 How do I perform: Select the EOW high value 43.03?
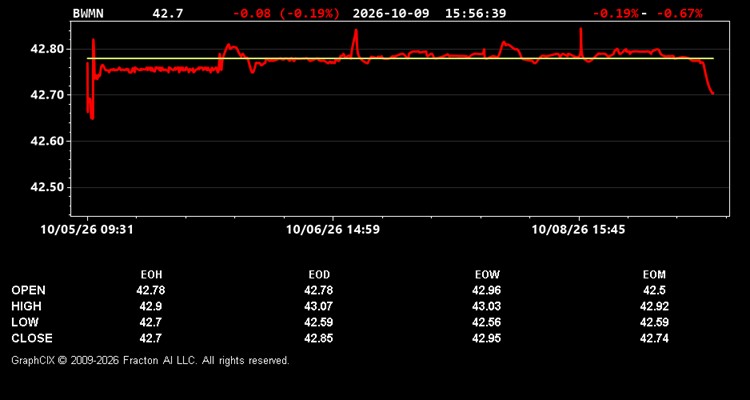point(486,306)
